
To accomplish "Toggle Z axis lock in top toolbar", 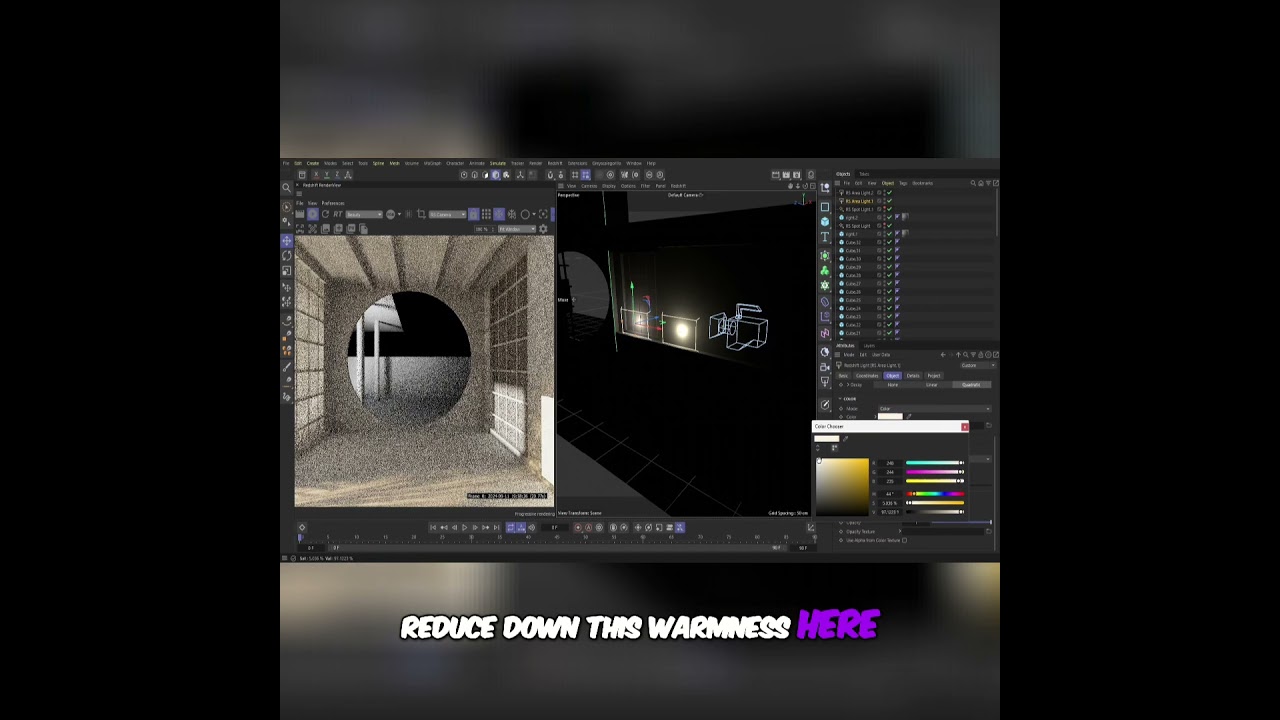I will tap(337, 175).
